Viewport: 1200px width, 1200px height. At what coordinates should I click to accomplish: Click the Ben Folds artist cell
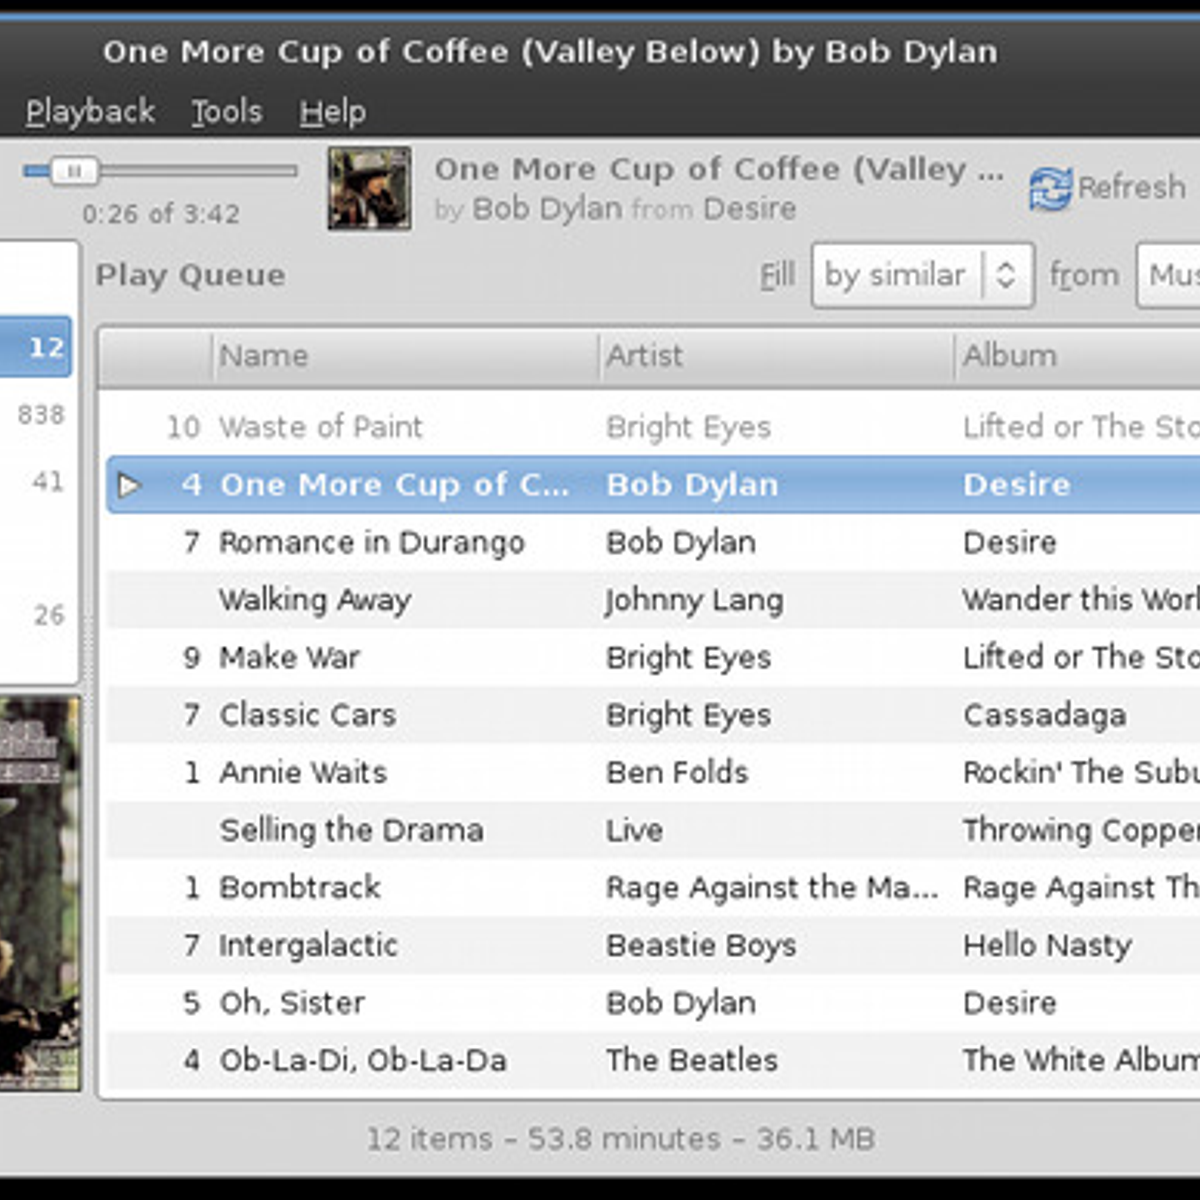point(677,773)
